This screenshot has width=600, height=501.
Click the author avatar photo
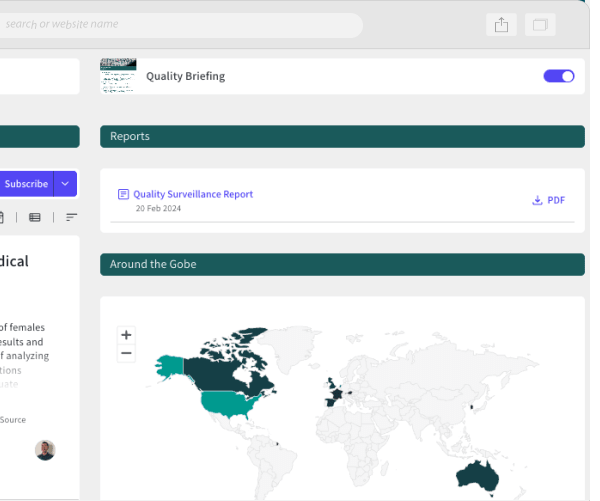[x=44, y=450]
